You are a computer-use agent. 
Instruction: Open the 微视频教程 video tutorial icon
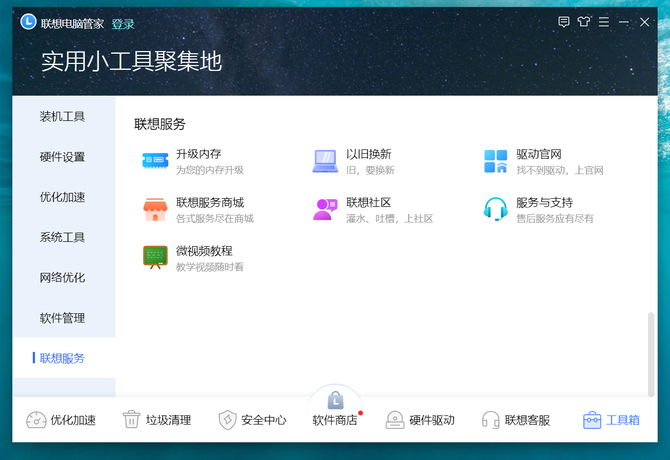pyautogui.click(x=155, y=257)
